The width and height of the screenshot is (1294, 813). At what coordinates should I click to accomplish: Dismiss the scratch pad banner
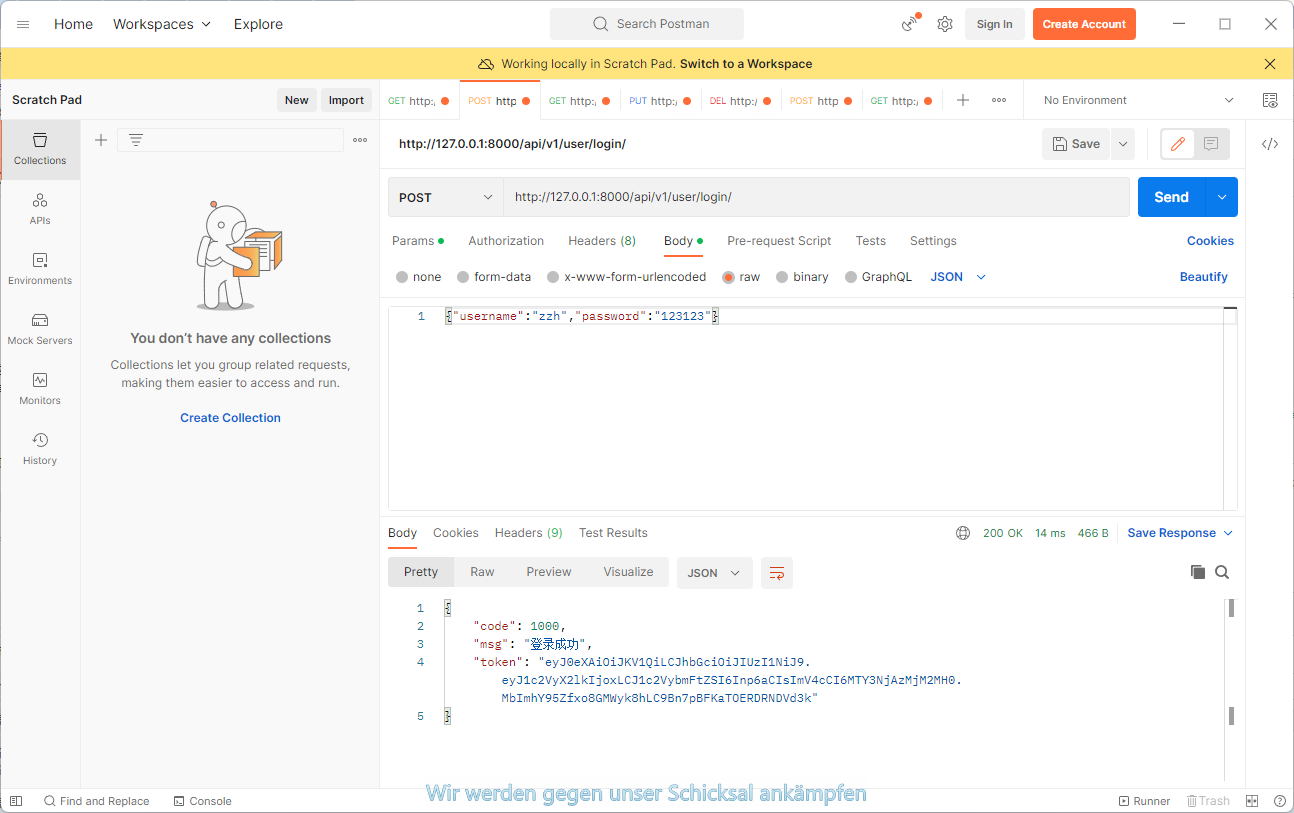[x=1270, y=64]
